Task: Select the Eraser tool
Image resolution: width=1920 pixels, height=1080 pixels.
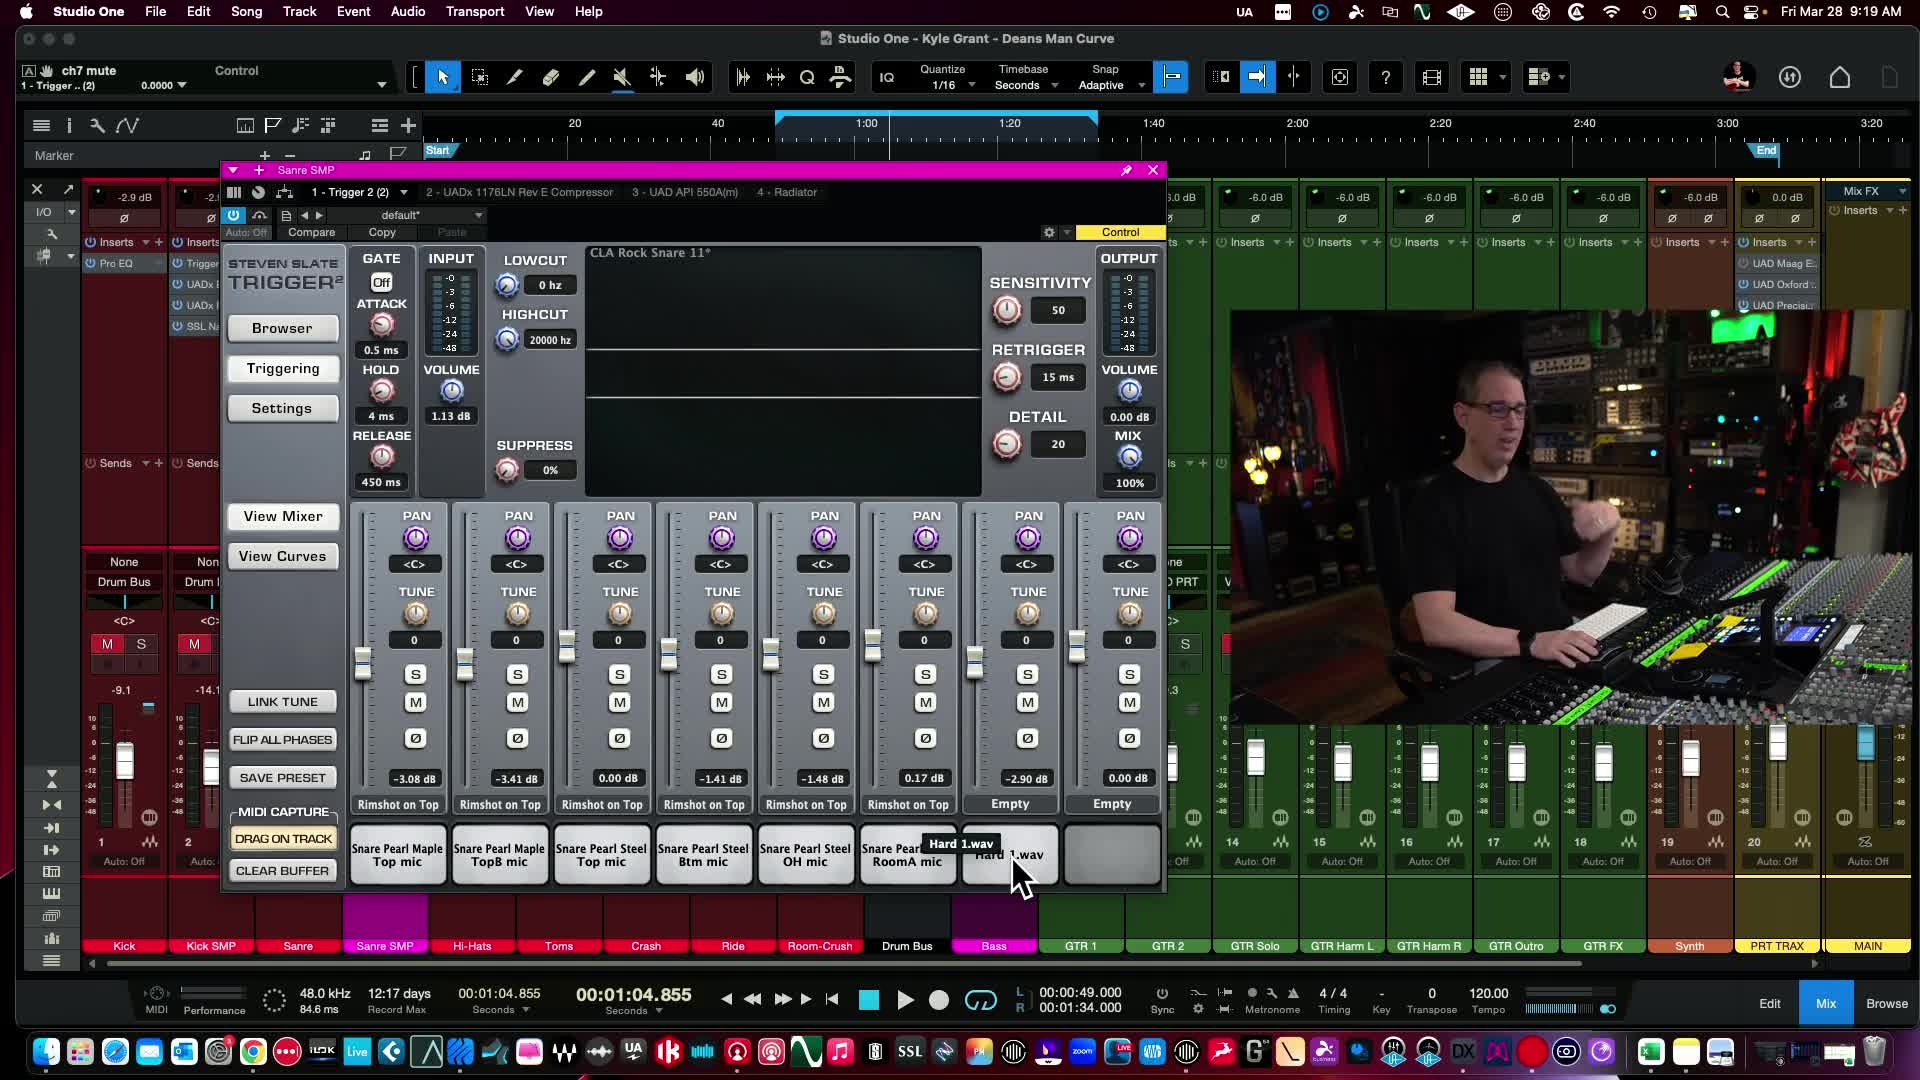Action: pyautogui.click(x=551, y=77)
